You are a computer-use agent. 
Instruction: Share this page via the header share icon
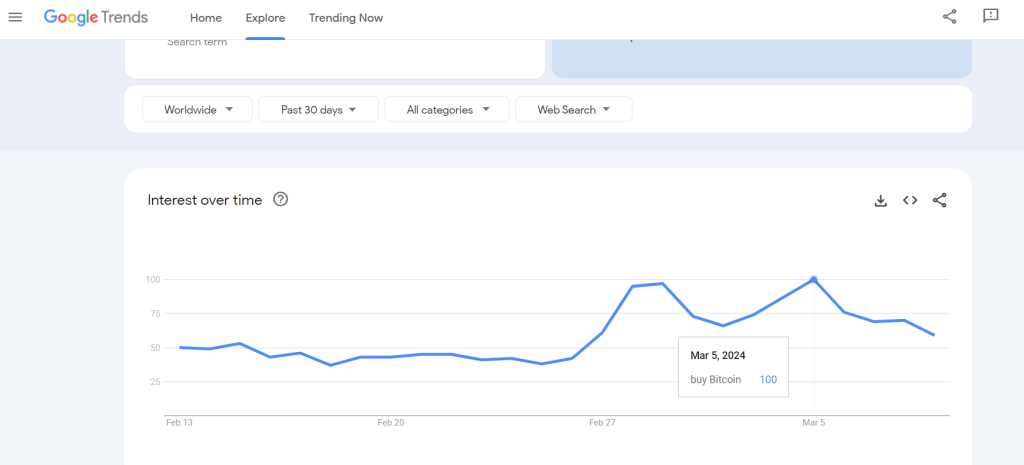950,17
